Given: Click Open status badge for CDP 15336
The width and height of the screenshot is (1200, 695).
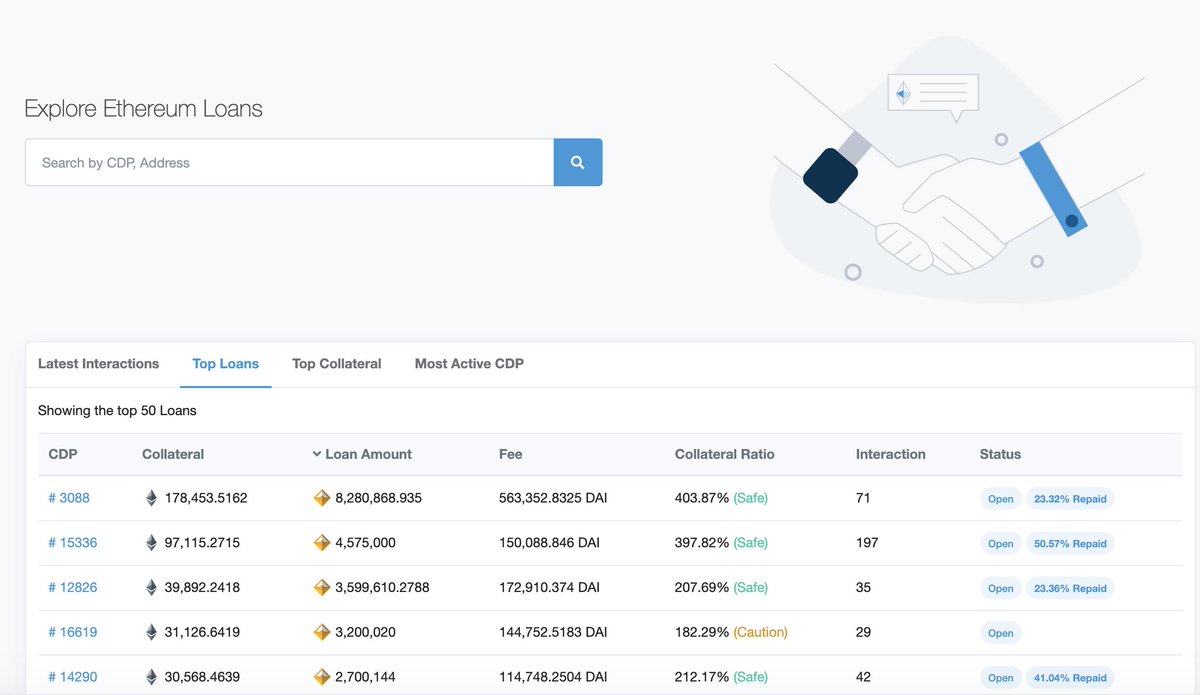Looking at the screenshot, I should [x=1000, y=544].
